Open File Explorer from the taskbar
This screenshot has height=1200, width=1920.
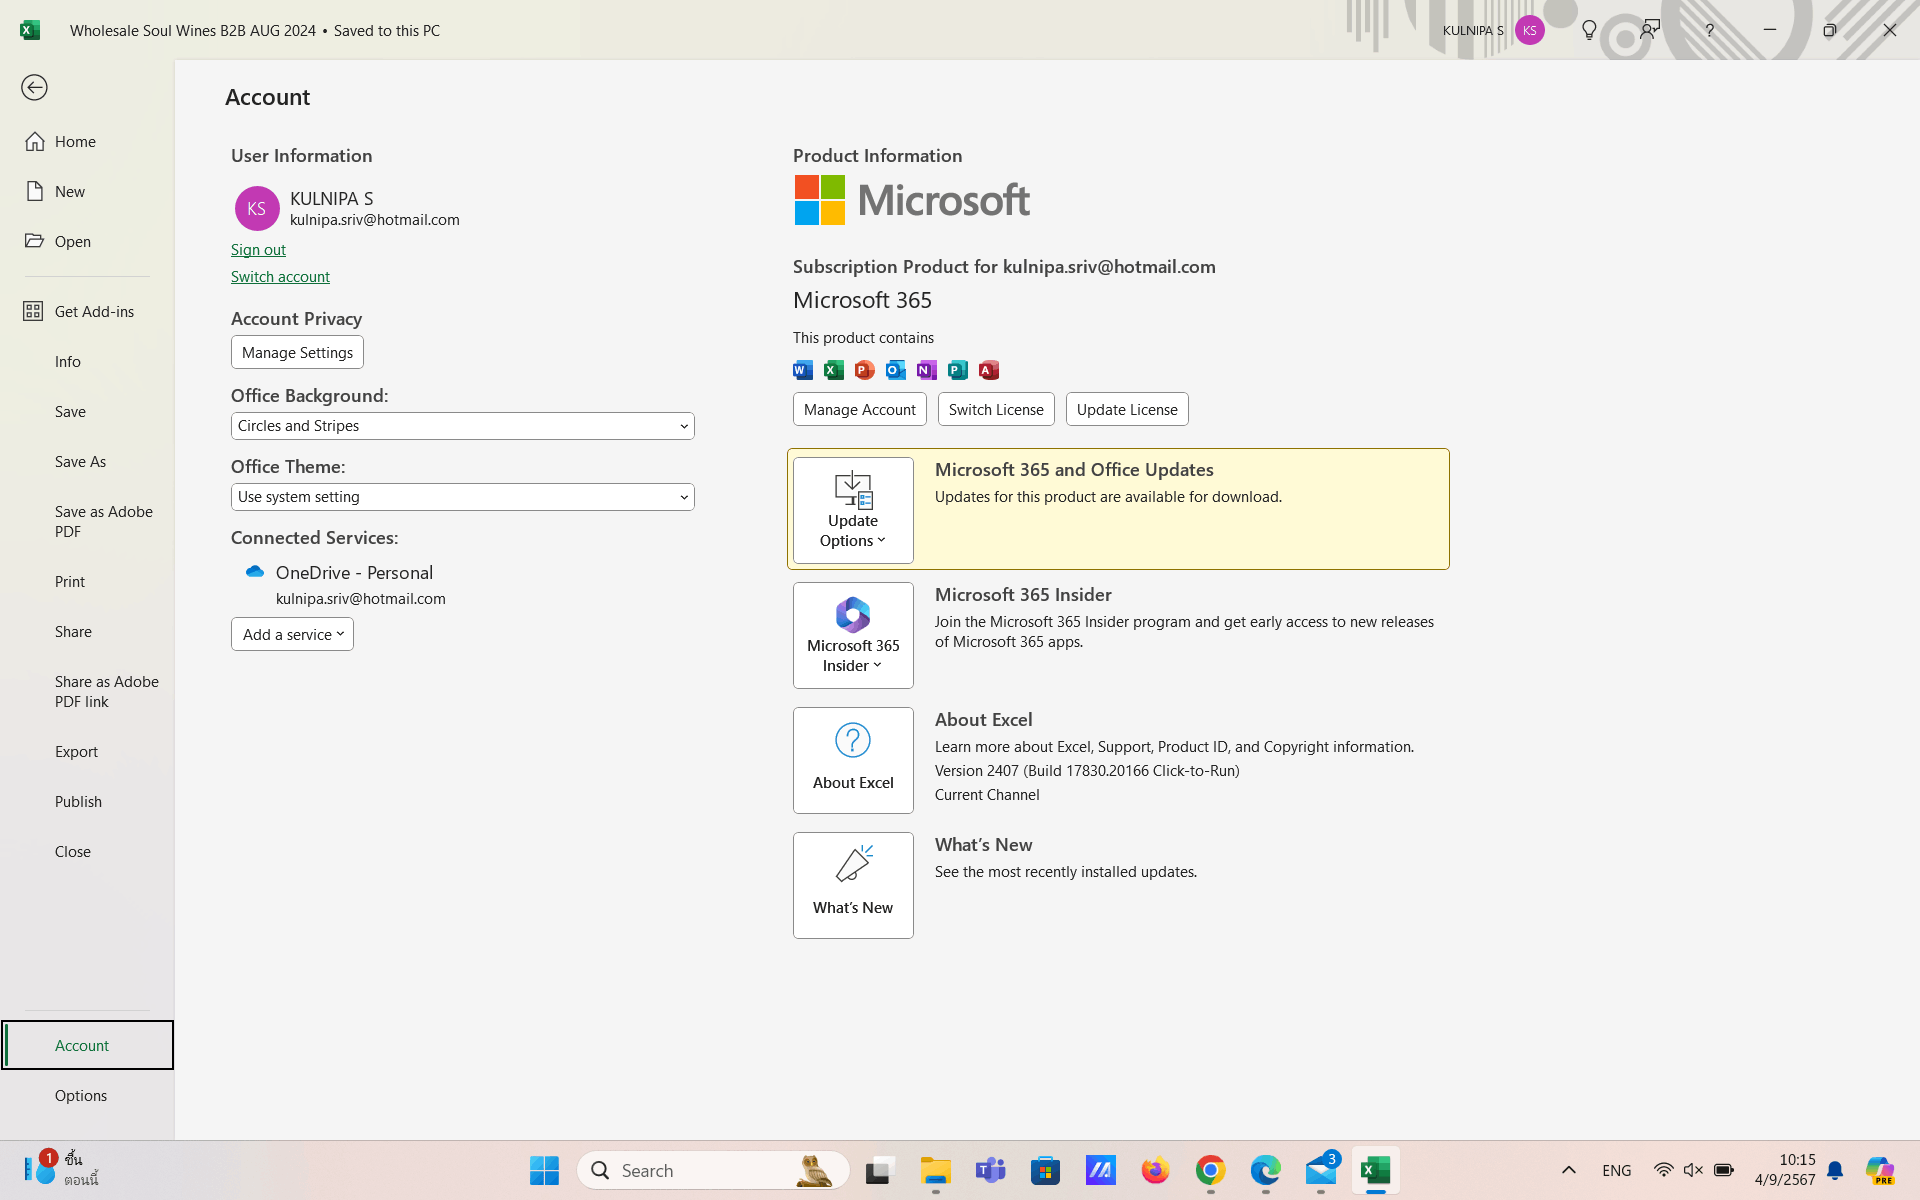(x=936, y=1170)
